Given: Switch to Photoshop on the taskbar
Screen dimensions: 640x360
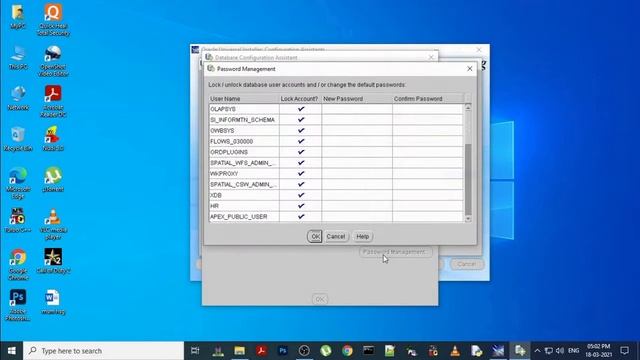Looking at the screenshot, I should (282, 351).
